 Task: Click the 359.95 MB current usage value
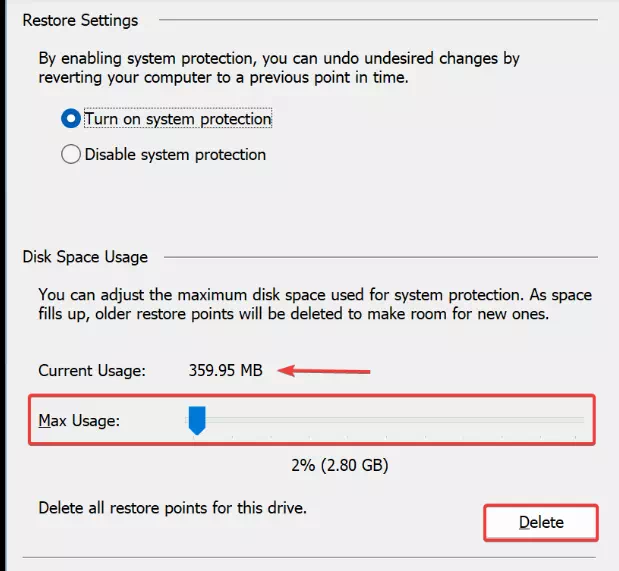pyautogui.click(x=225, y=370)
